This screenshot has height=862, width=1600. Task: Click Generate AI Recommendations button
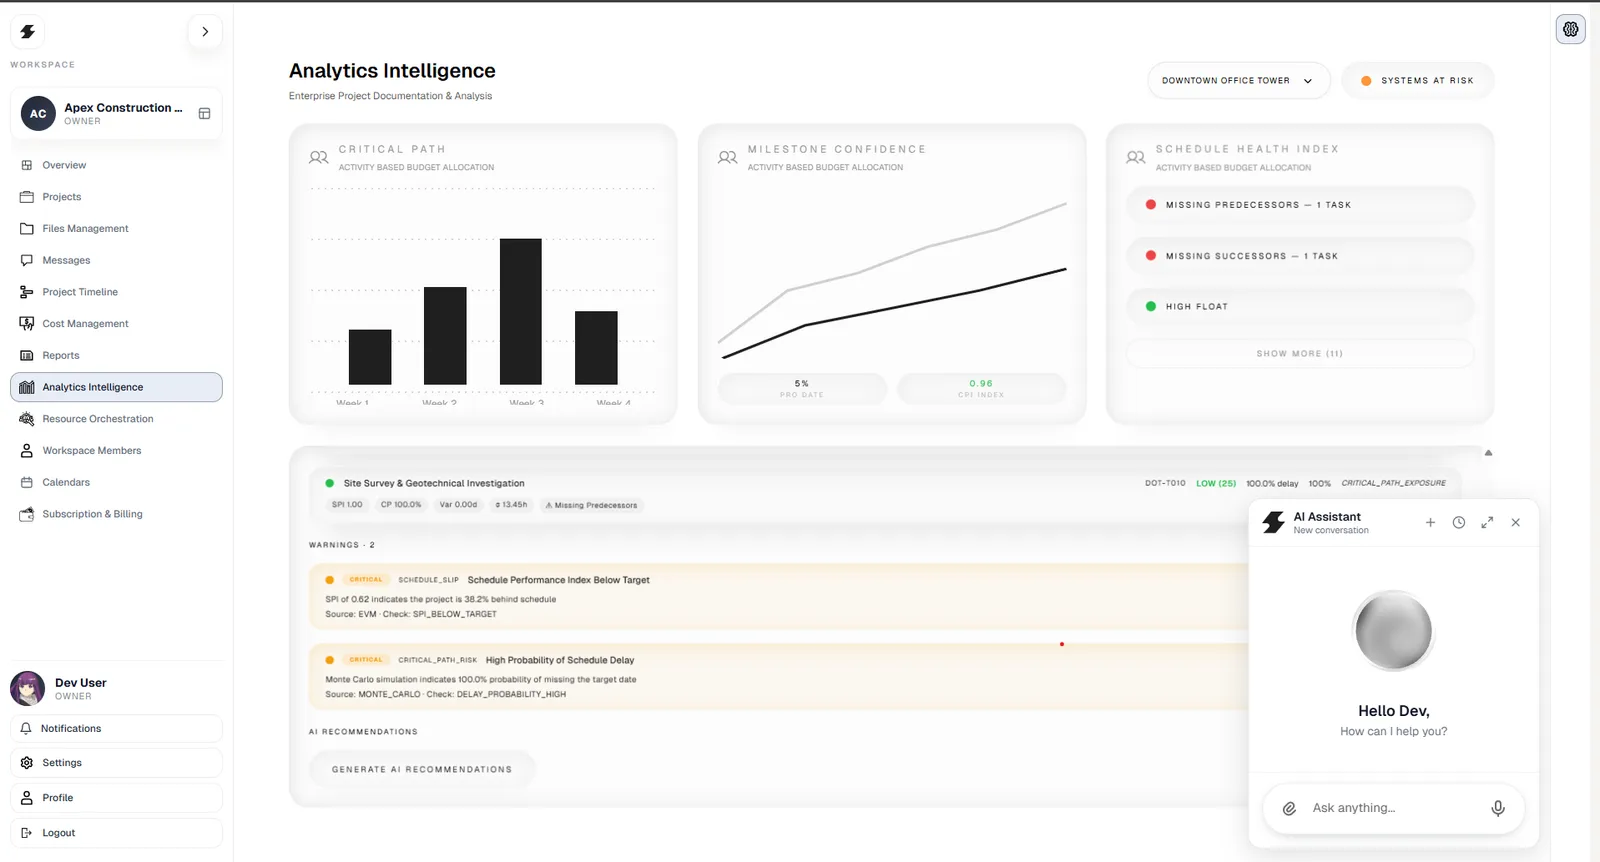[421, 770]
